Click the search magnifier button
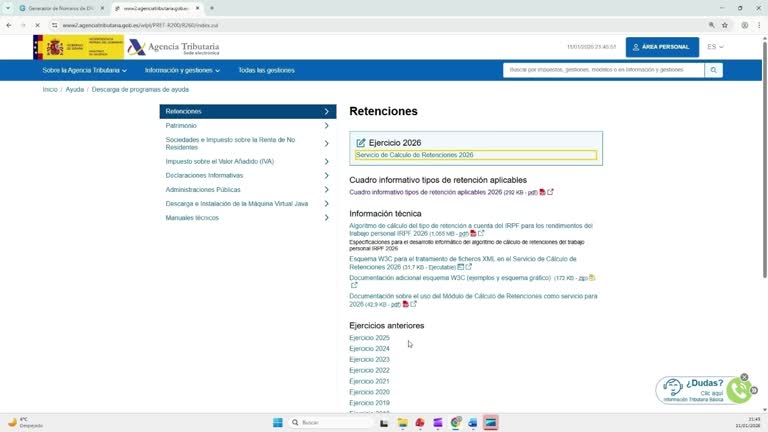The width and height of the screenshot is (768, 432). [713, 70]
